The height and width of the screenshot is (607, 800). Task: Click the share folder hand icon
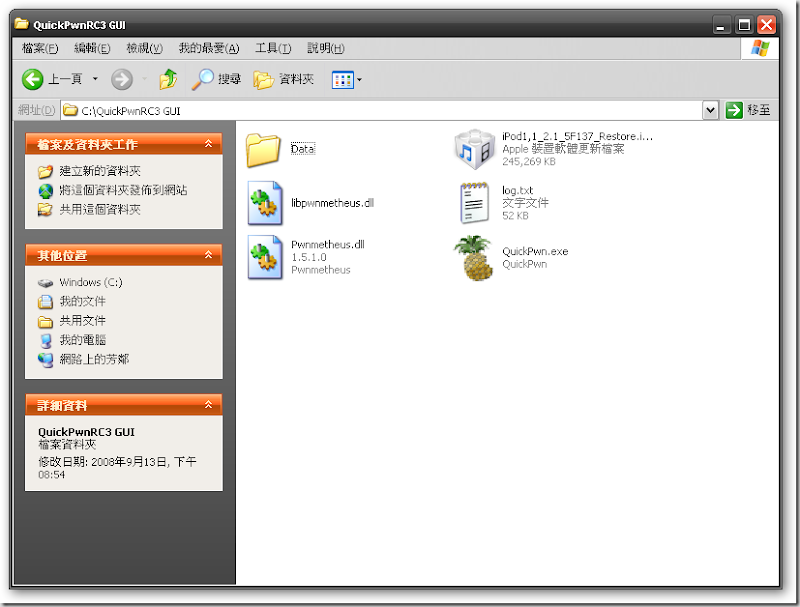tap(45, 210)
